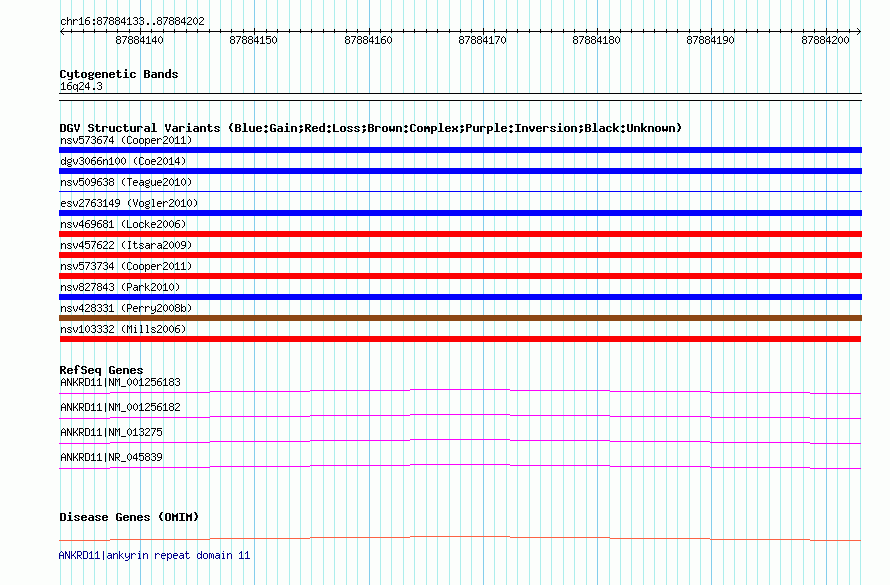
Task: Click the red bar under nsv573734
Action: [460, 276]
